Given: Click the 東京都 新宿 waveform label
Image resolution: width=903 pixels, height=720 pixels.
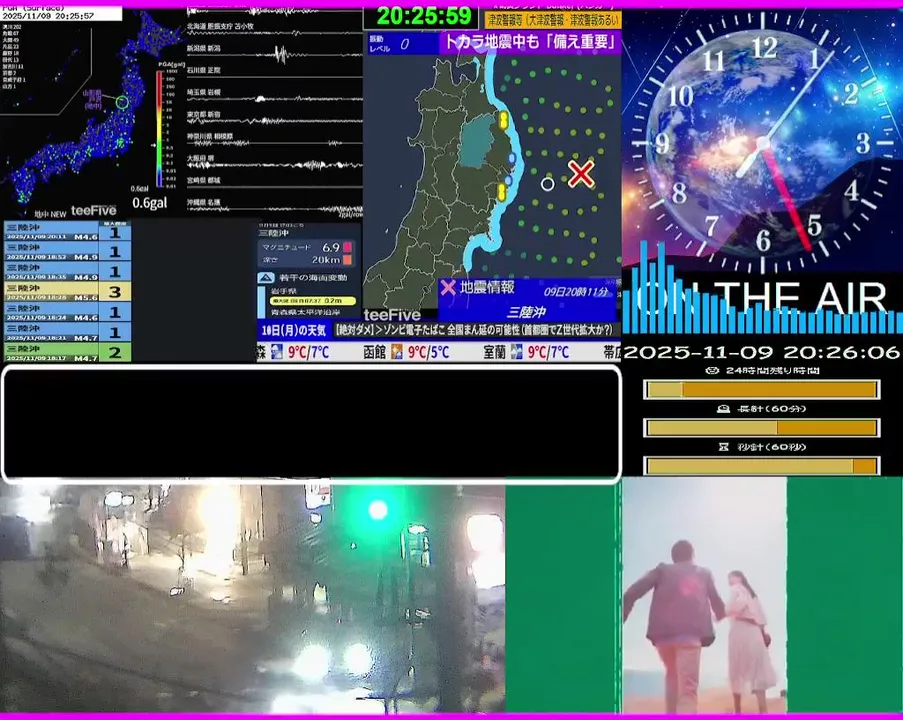Looking at the screenshot, I should (204, 115).
